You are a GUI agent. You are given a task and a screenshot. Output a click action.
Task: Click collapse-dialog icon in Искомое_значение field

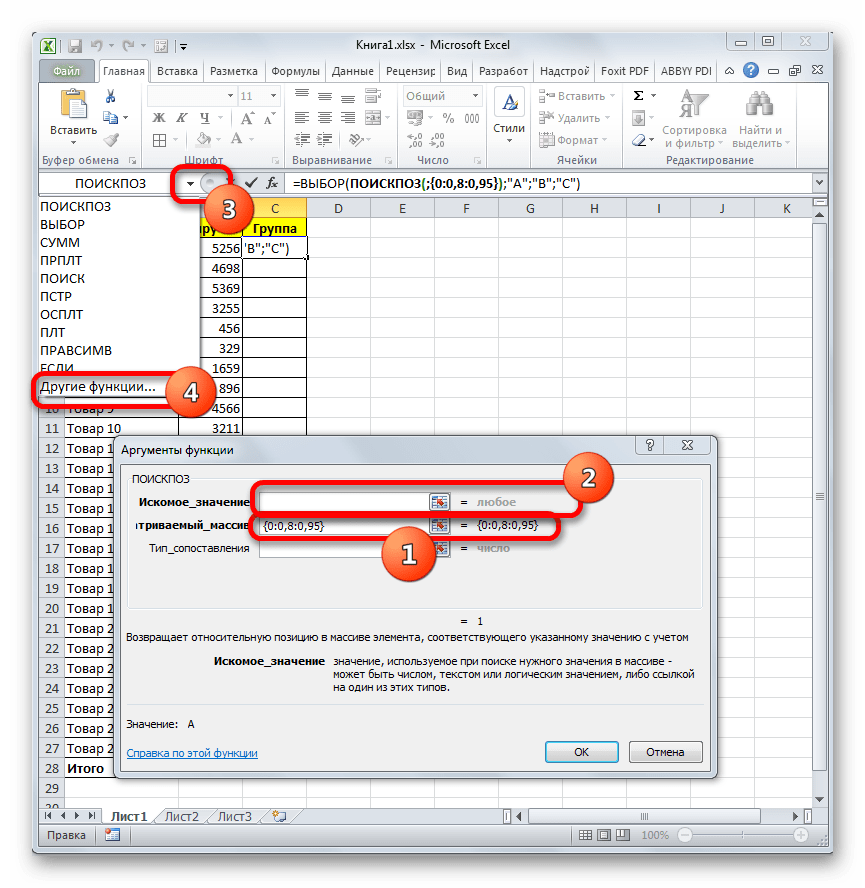coord(438,501)
